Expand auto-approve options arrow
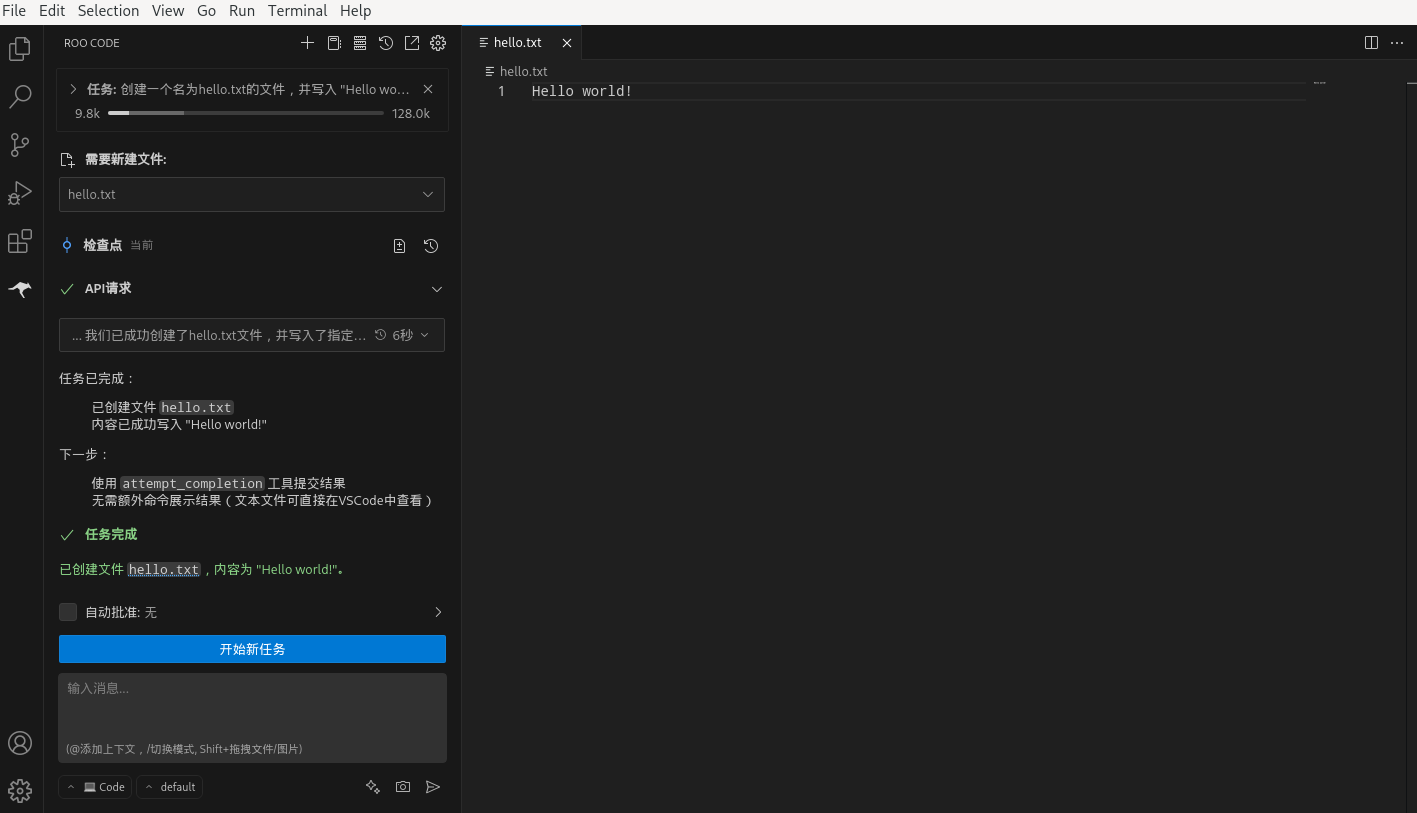 [x=438, y=612]
